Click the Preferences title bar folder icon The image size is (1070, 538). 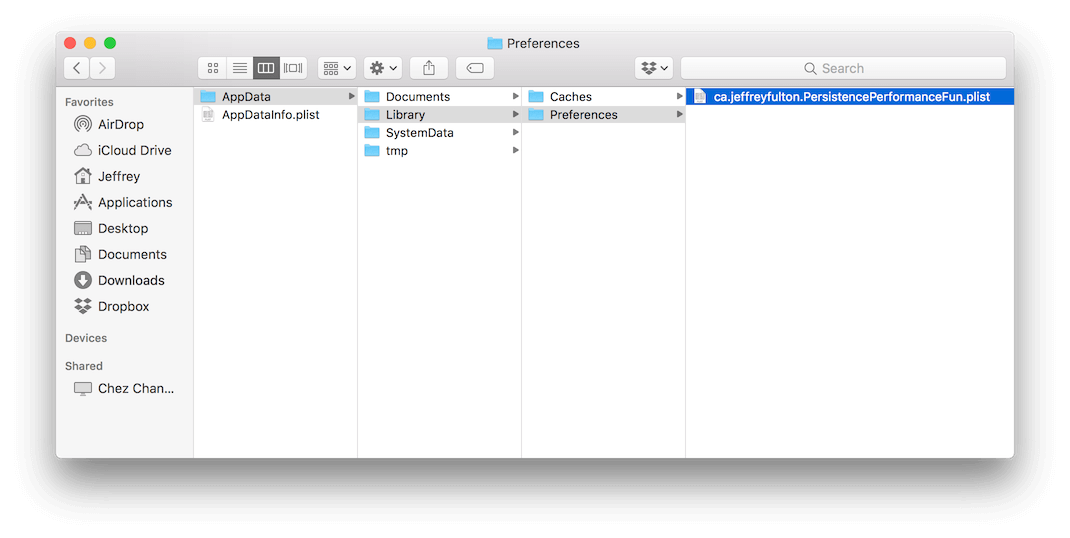[x=495, y=43]
